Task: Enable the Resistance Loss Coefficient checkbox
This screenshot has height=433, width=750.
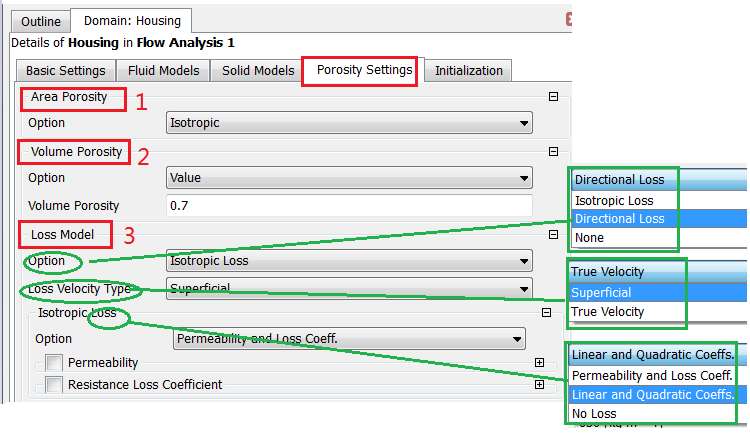Action: [54, 385]
